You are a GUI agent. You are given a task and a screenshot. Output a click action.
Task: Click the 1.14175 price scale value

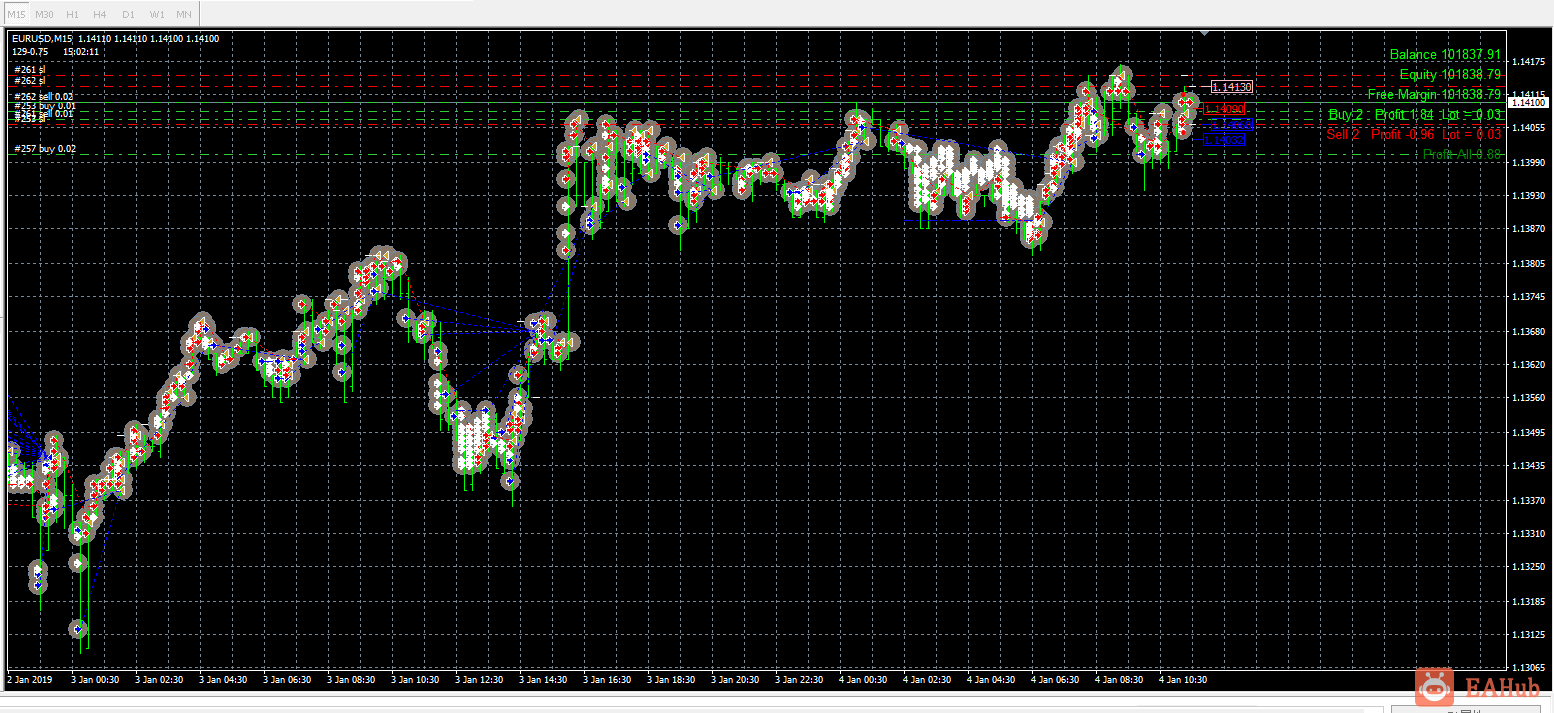coord(1528,62)
